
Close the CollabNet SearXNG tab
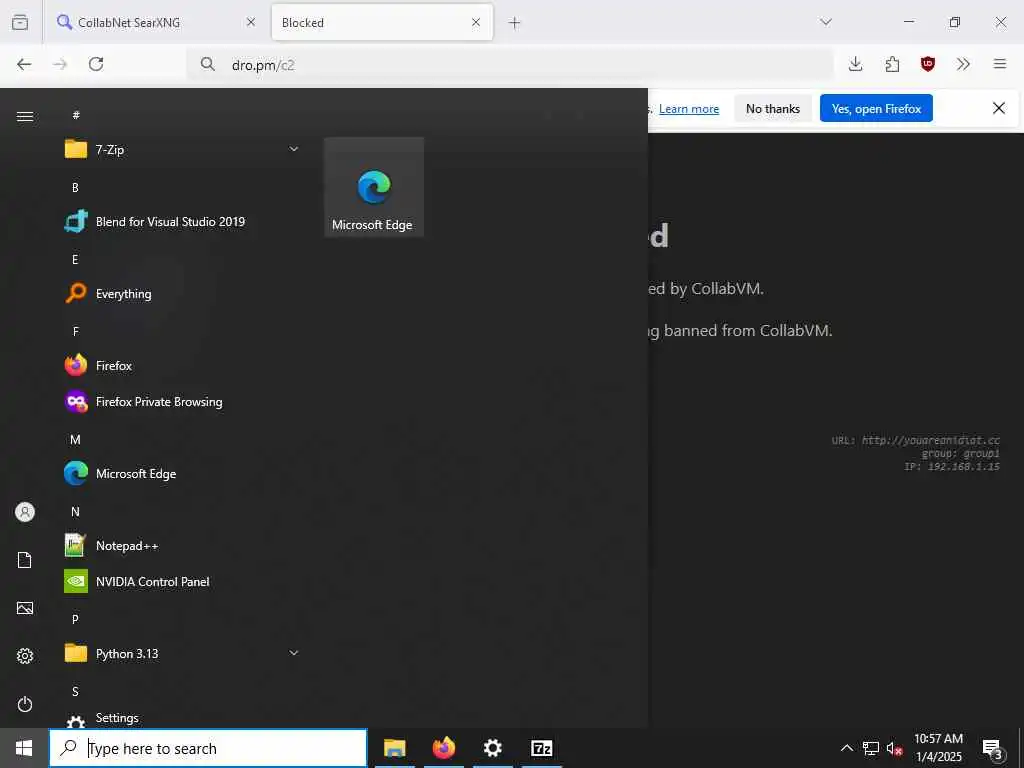coord(251,22)
